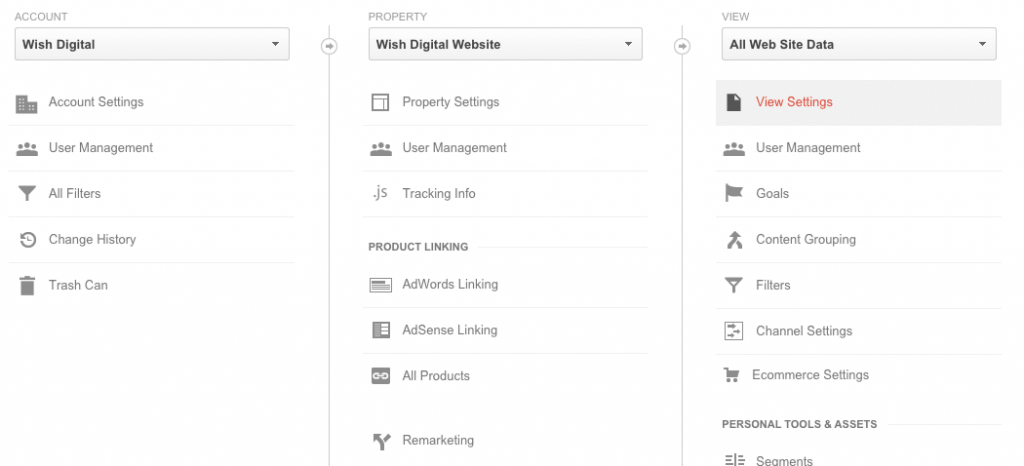
Task: Click the All Filters funnel icon
Action: [27, 194]
